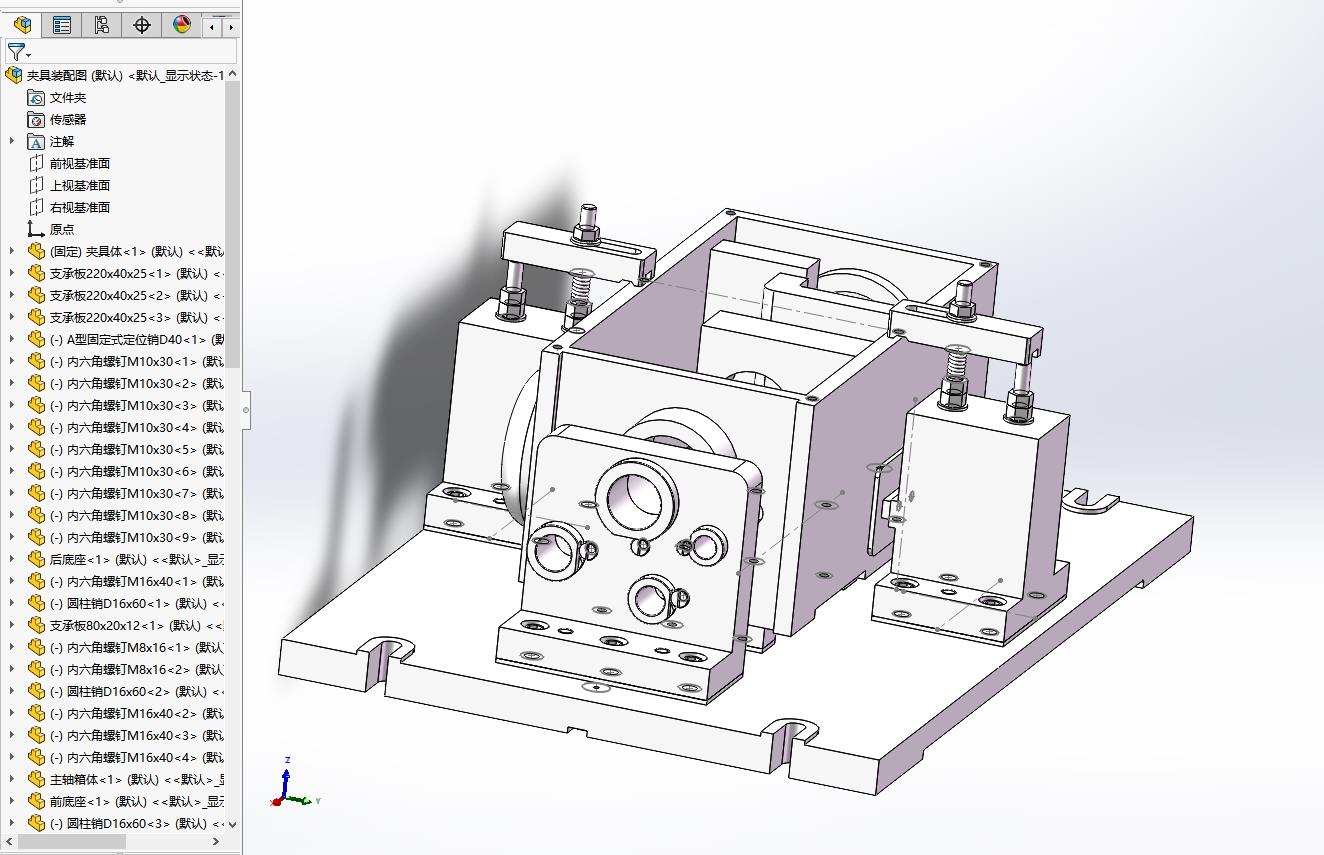The width and height of the screenshot is (1324, 855).
Task: Select the 右视基准面 plane icon
Action: pyautogui.click(x=36, y=207)
